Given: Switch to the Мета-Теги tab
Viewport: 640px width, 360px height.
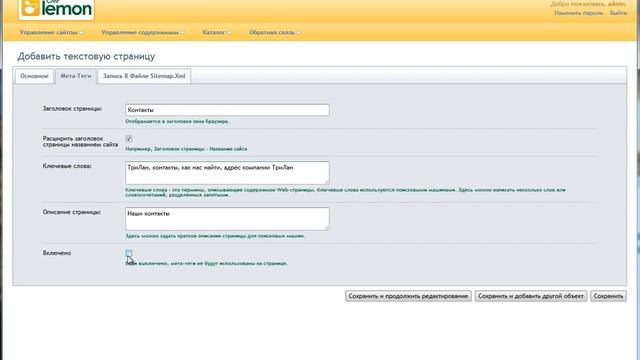Looking at the screenshot, I should [76, 76].
